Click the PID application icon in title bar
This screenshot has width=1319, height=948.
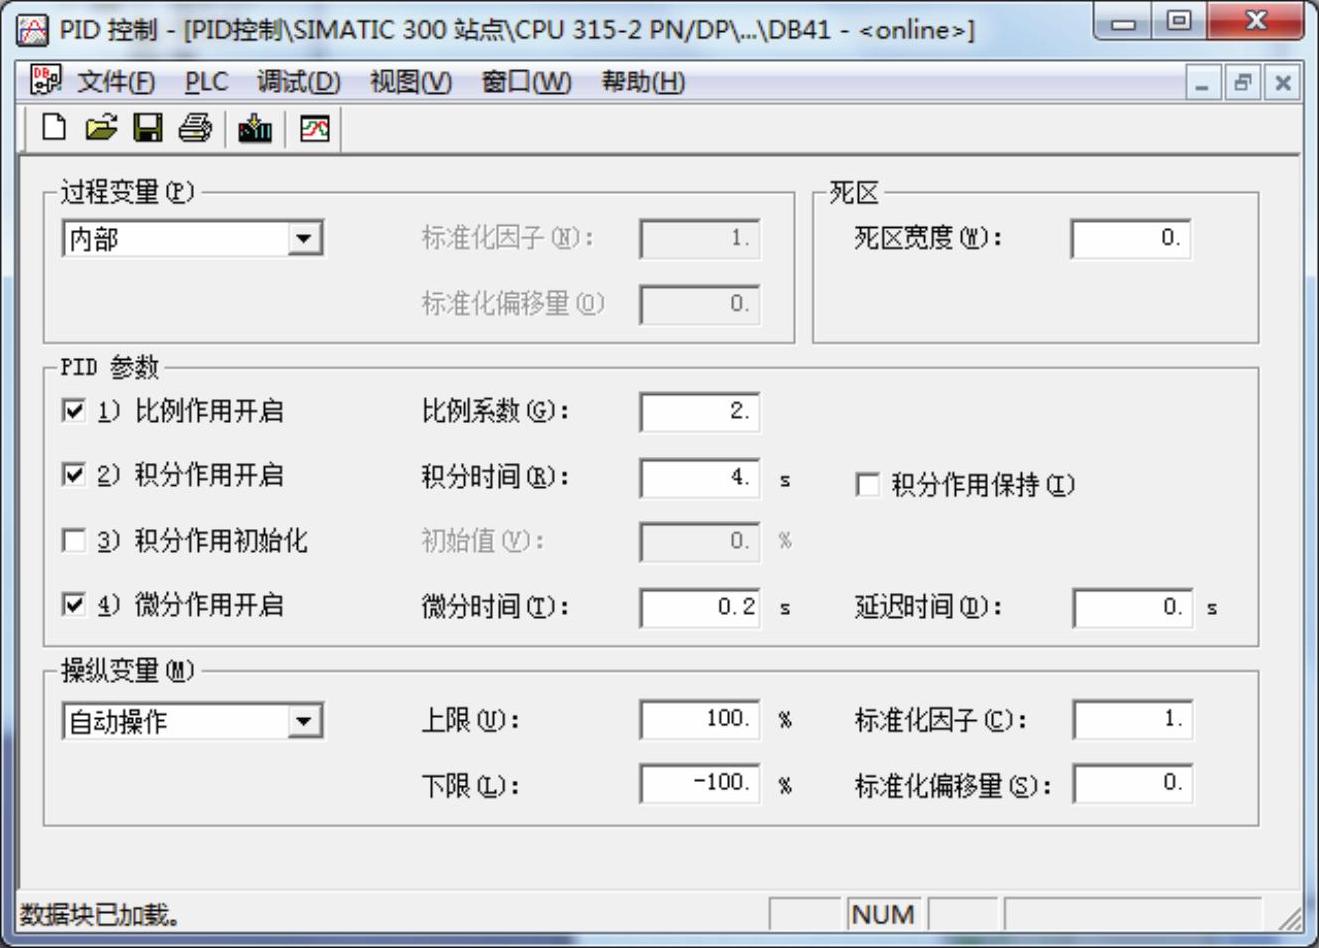point(33,30)
